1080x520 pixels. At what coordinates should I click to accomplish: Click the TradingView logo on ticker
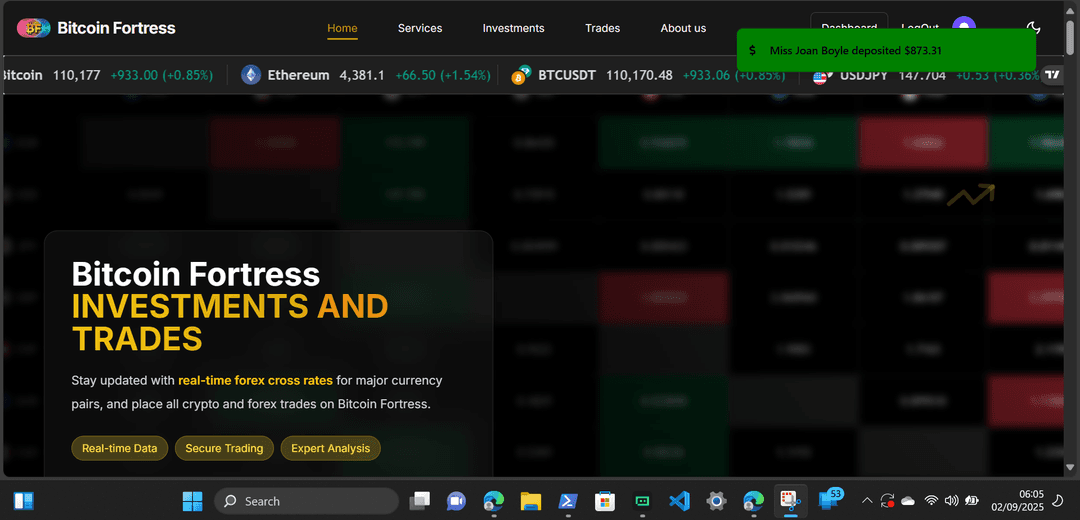tap(1052, 74)
